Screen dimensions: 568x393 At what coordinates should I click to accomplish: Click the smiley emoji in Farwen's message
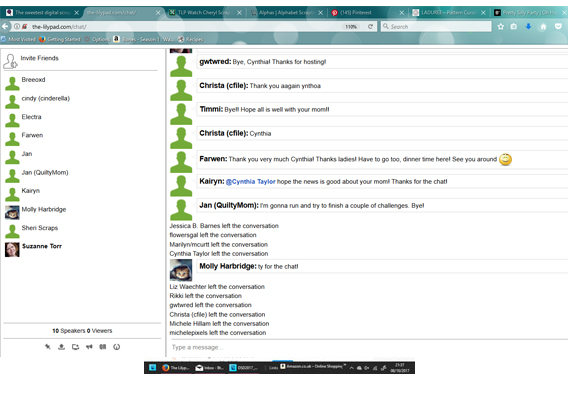coord(505,159)
